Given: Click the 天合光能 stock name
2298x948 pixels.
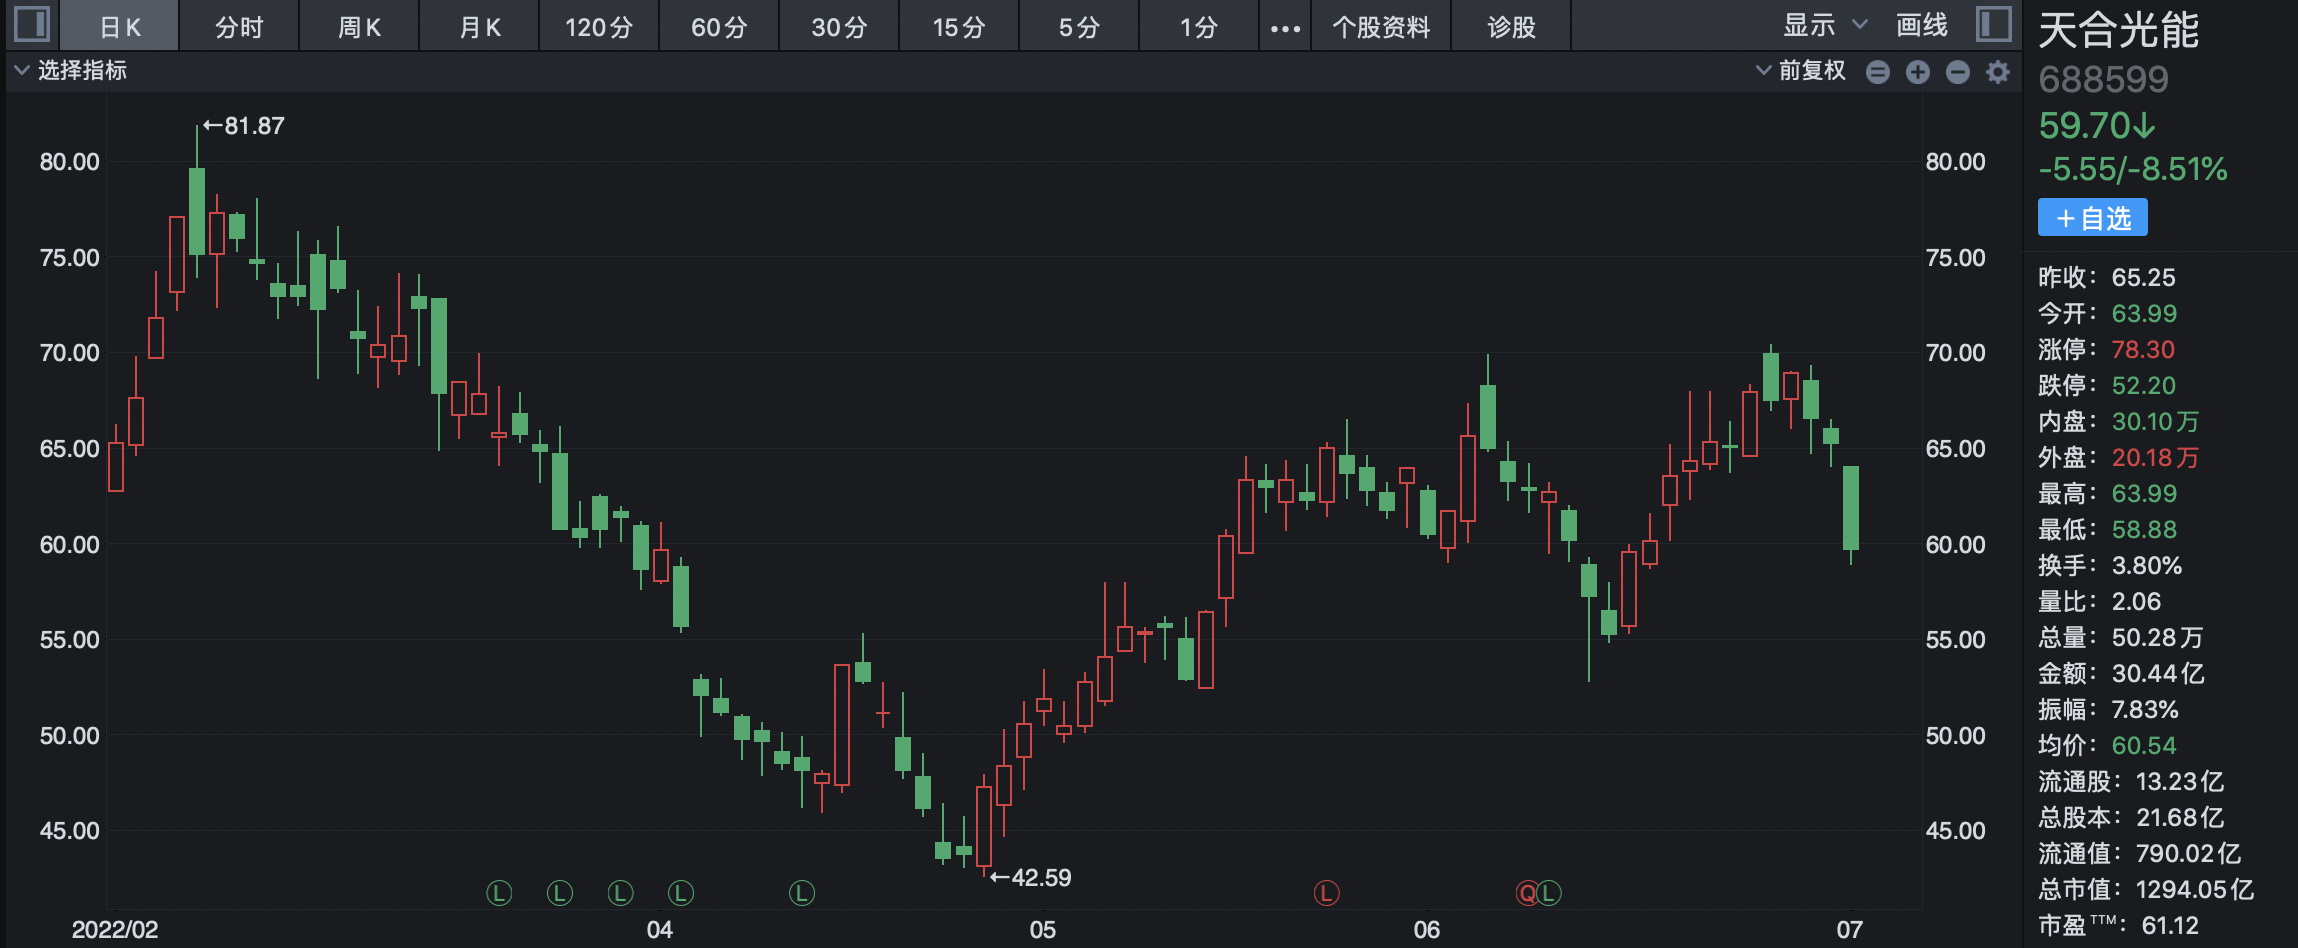Looking at the screenshot, I should (x=2119, y=30).
